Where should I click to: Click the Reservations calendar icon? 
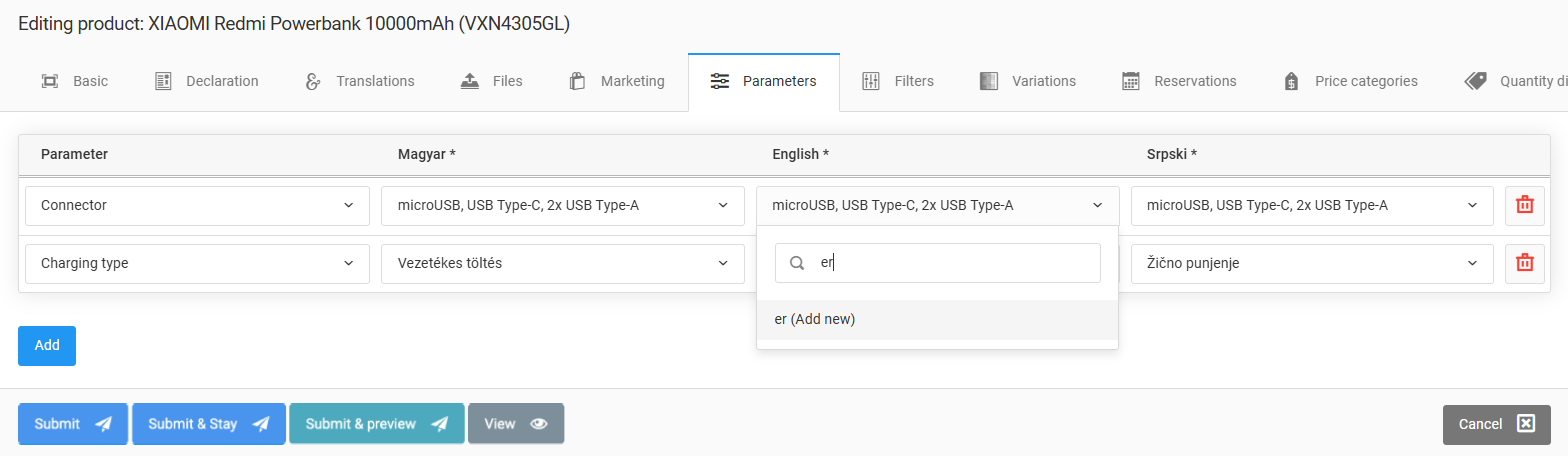click(1131, 81)
